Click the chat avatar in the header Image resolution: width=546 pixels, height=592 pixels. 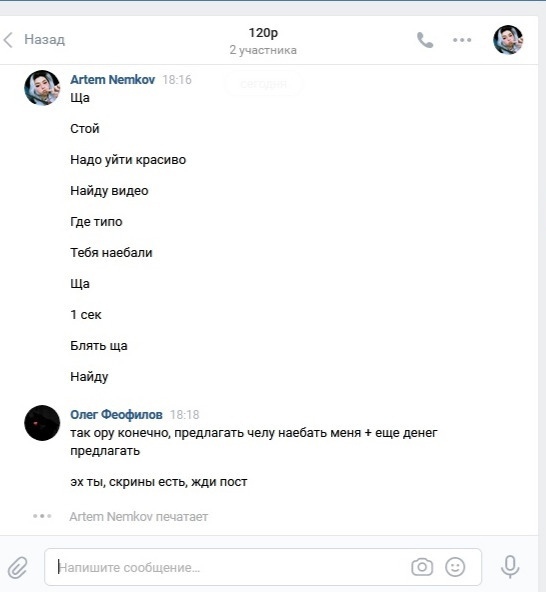tap(508, 40)
